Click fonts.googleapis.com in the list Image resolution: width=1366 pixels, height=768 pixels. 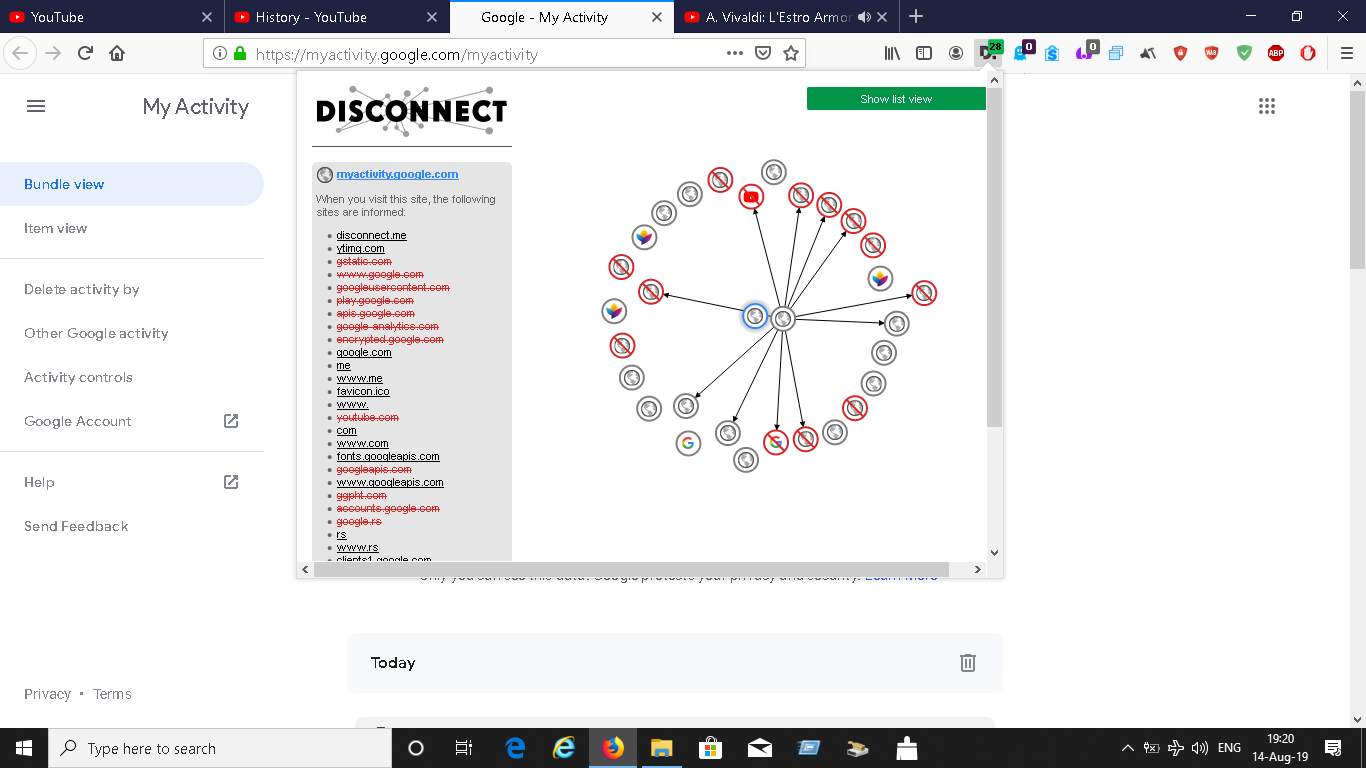(388, 457)
